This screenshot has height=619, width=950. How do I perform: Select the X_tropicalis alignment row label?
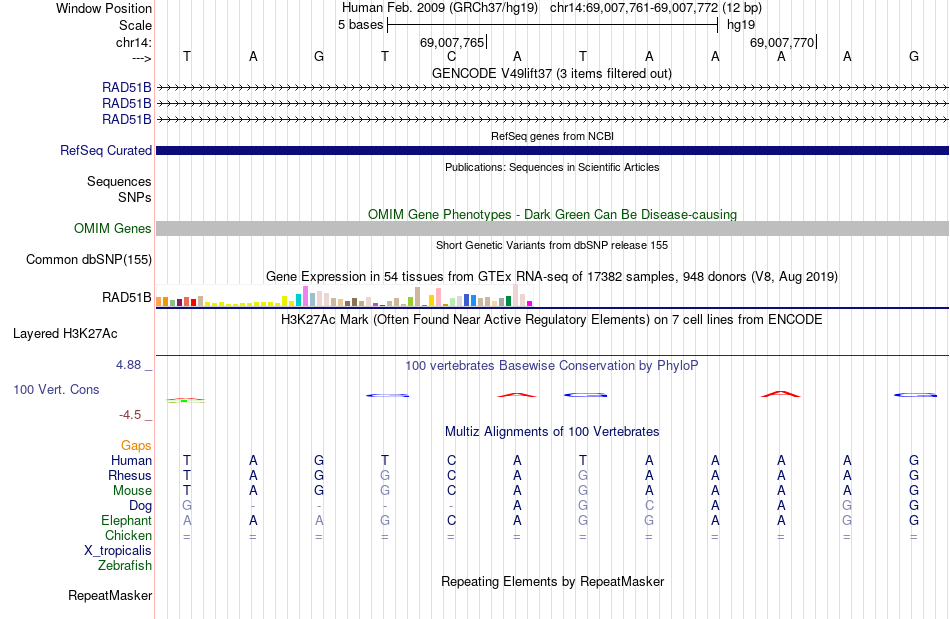[118, 551]
